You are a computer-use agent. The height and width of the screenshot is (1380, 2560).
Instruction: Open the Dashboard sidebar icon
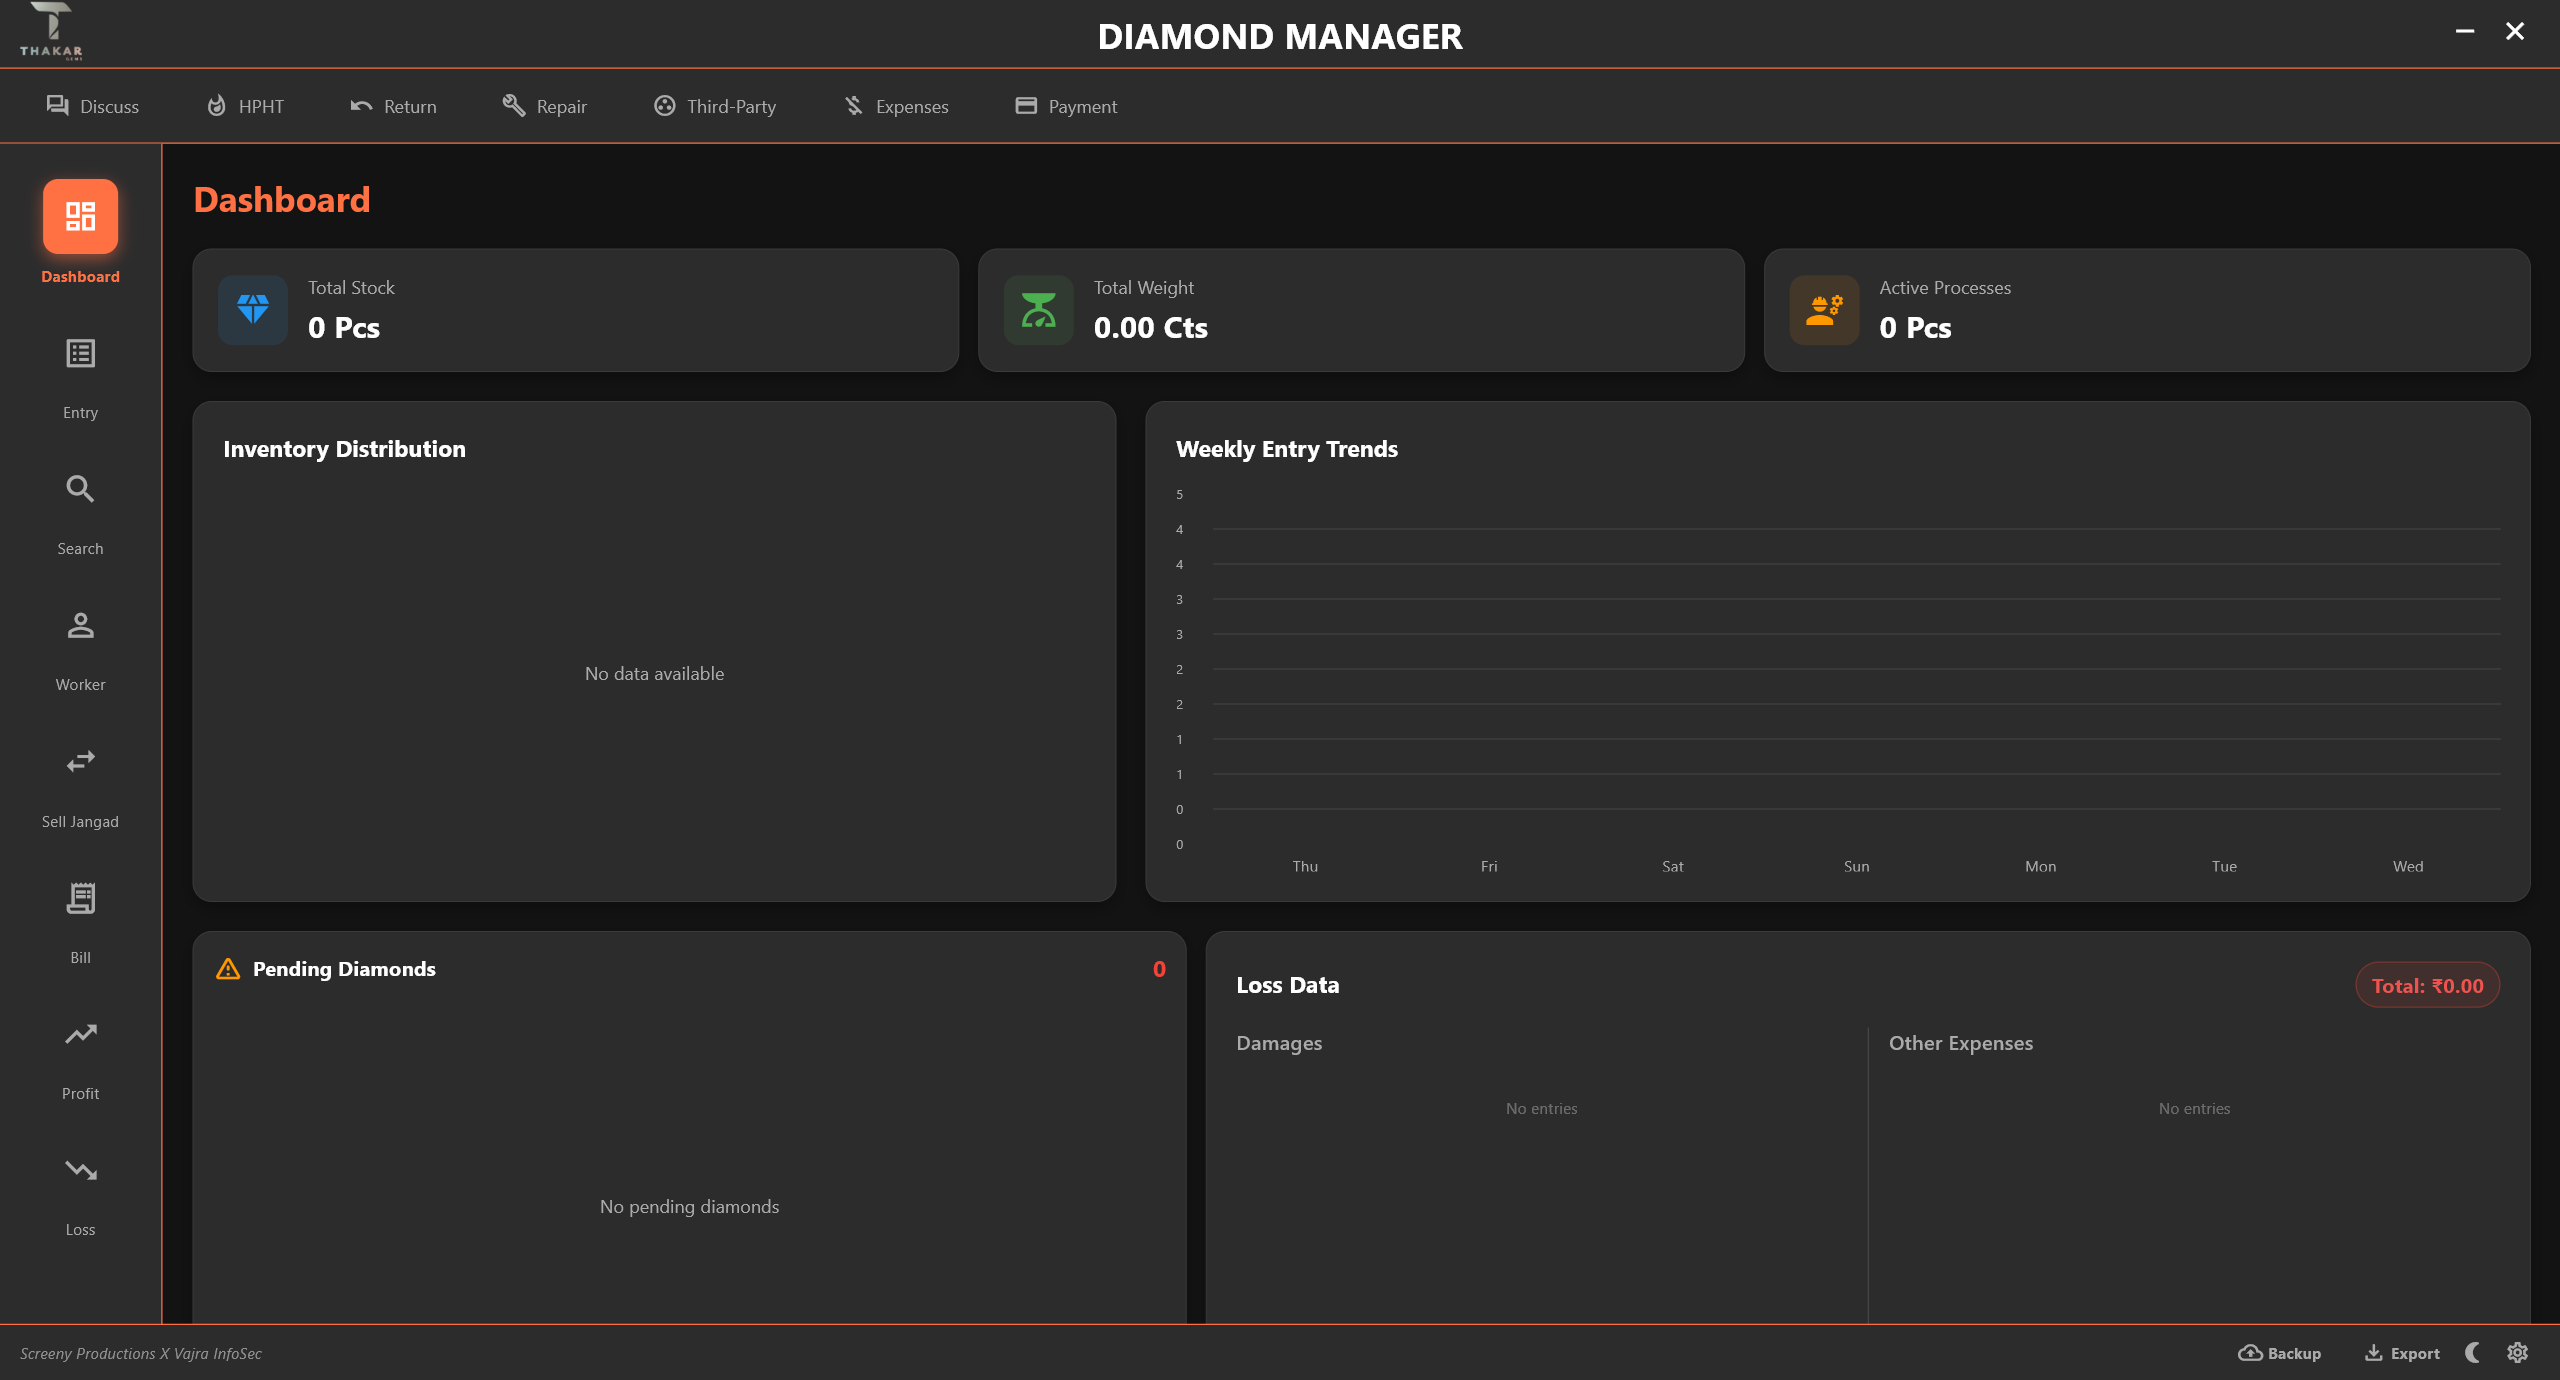click(x=80, y=216)
